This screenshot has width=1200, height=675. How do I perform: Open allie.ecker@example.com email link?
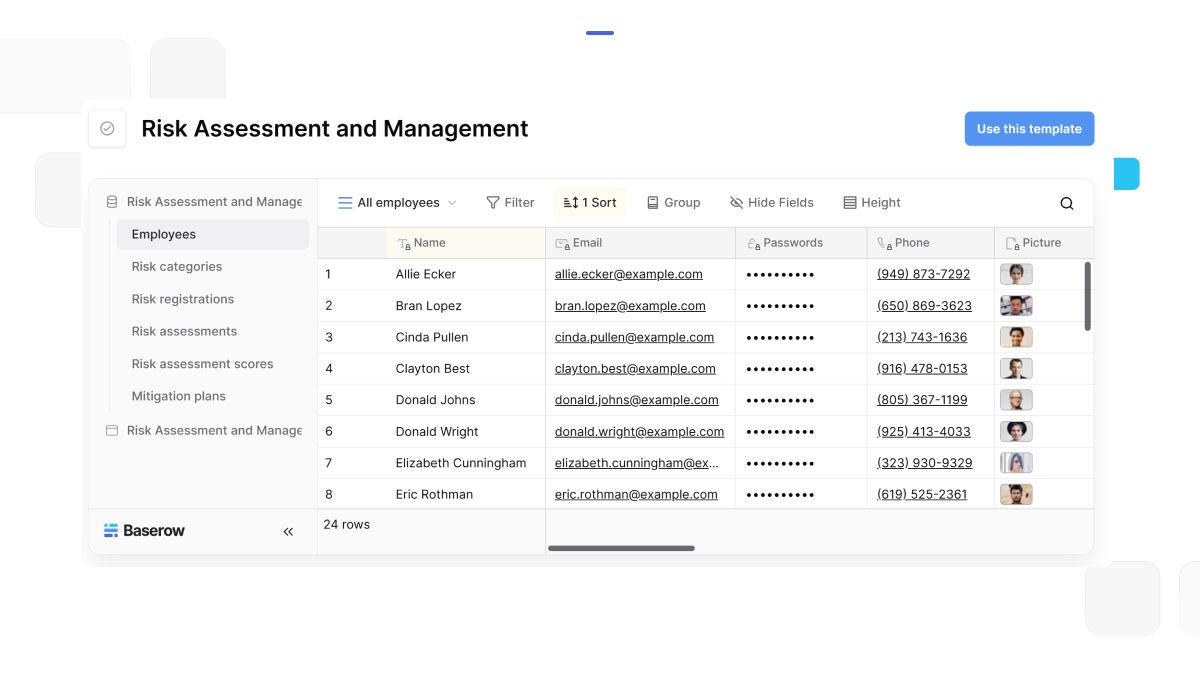tap(628, 274)
